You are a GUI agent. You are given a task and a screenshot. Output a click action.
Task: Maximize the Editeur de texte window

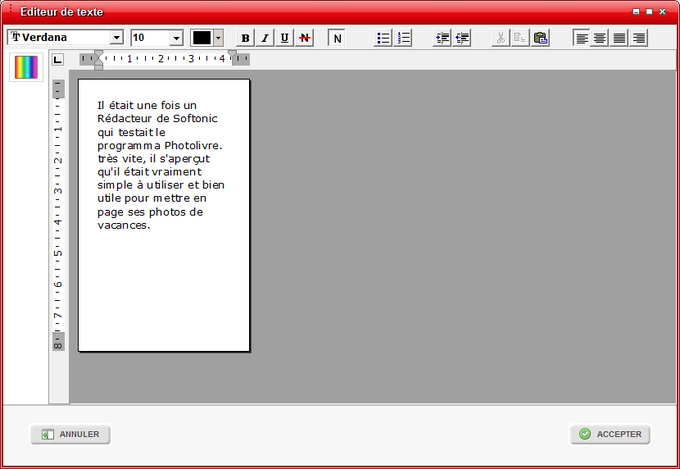click(649, 12)
